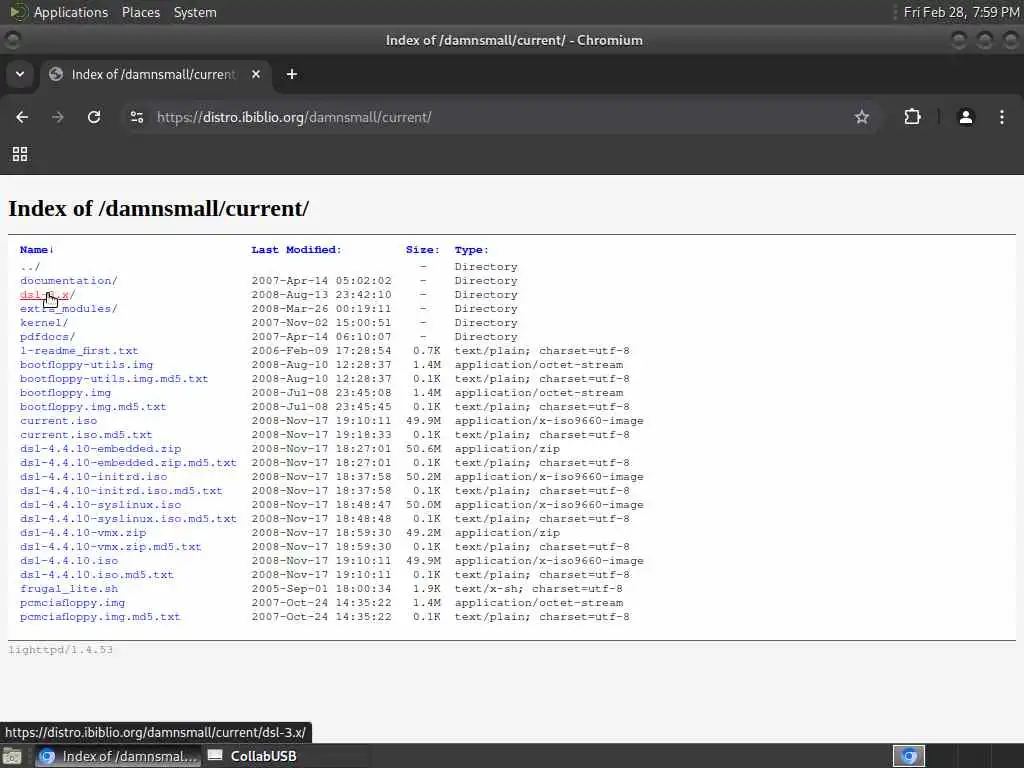Open dsl-4.4.10-vmx.zip.md5.txt
The image size is (1024, 768).
[x=110, y=547]
